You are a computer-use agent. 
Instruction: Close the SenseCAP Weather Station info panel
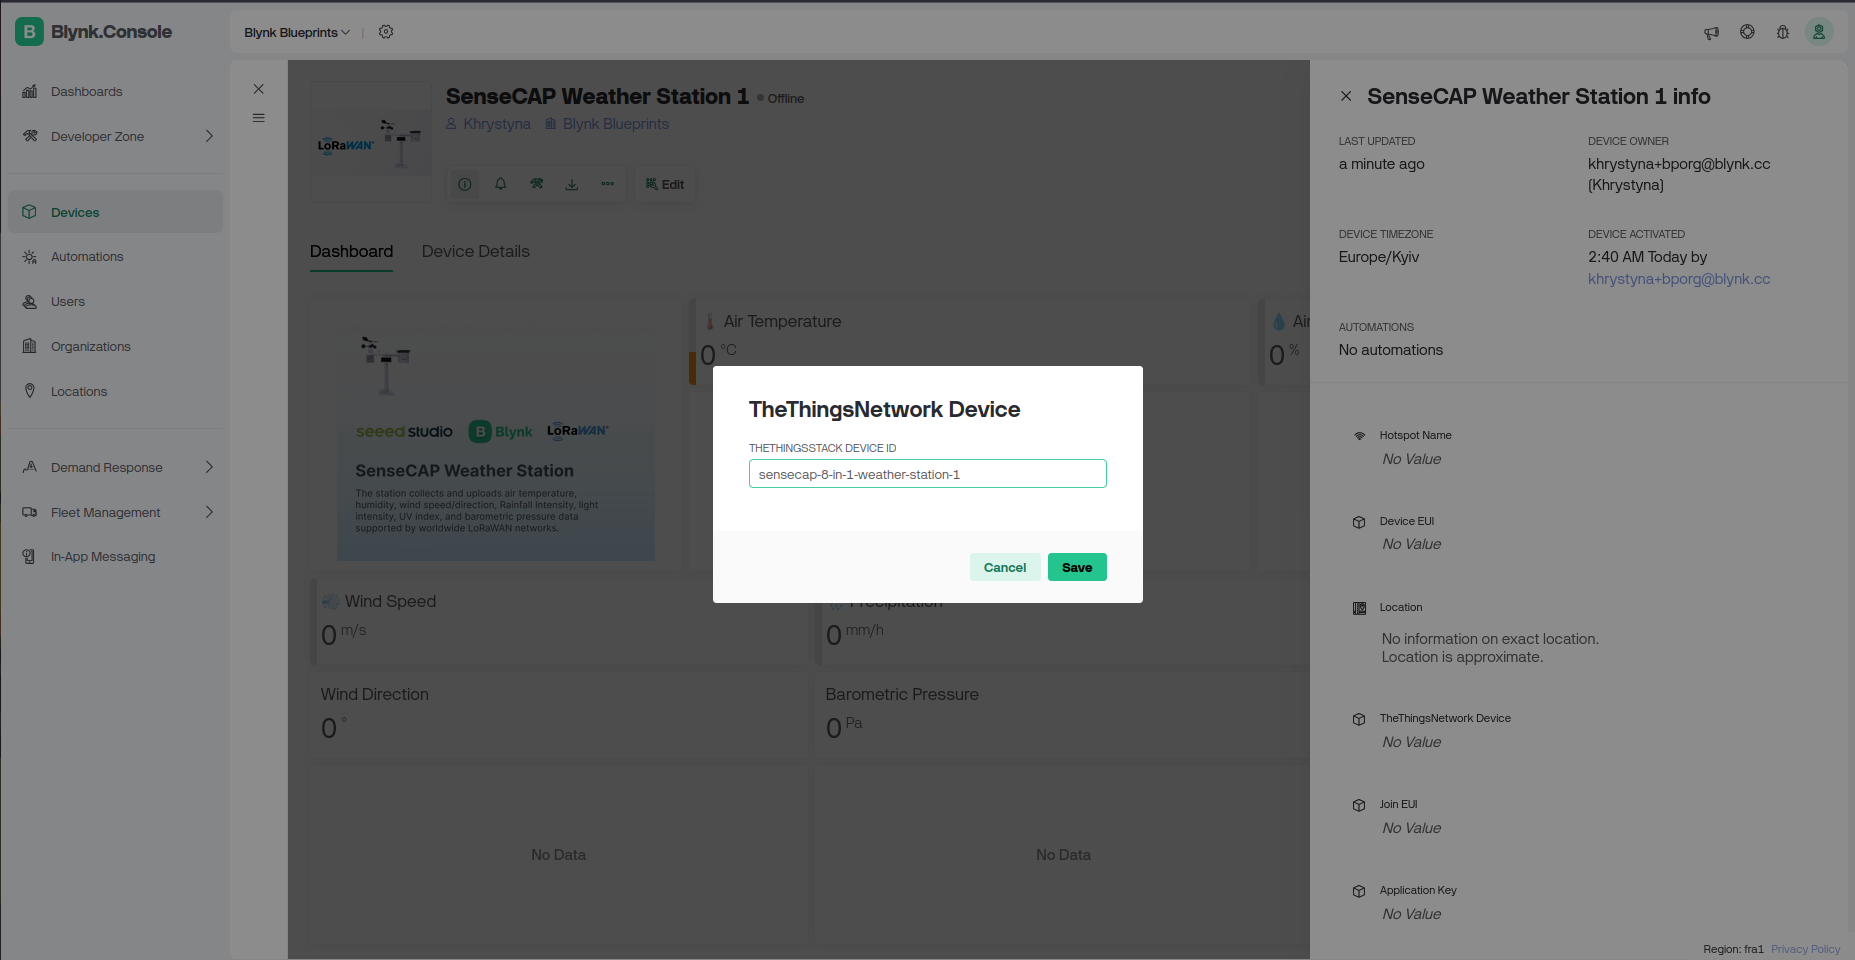tap(1346, 96)
